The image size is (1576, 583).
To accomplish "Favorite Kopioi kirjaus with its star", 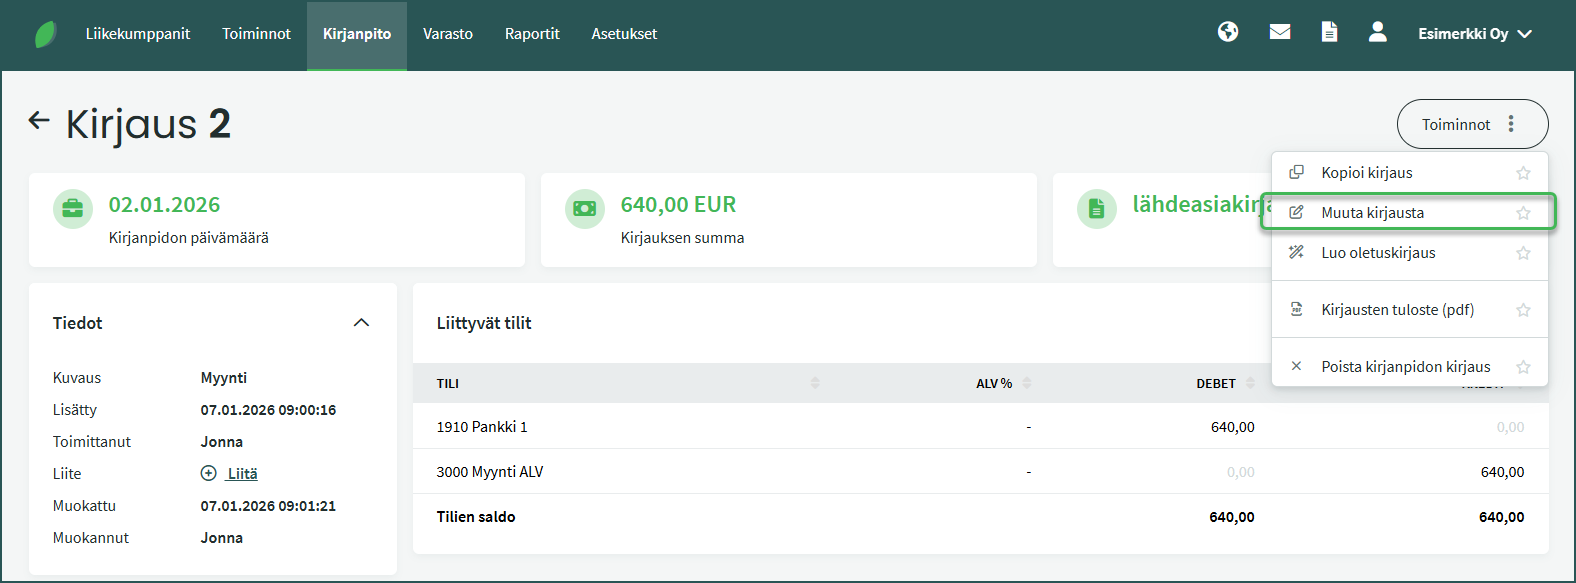I will pyautogui.click(x=1523, y=173).
